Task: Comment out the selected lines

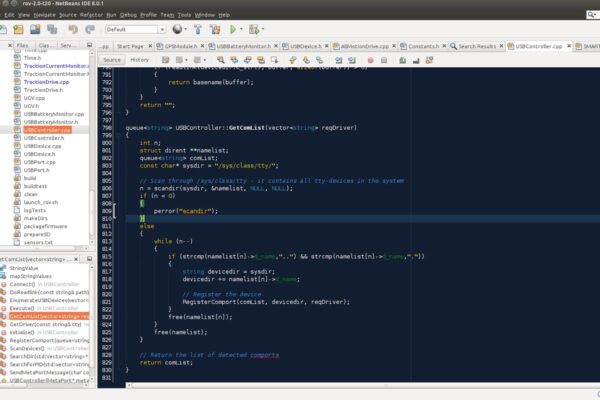Action: (x=403, y=60)
